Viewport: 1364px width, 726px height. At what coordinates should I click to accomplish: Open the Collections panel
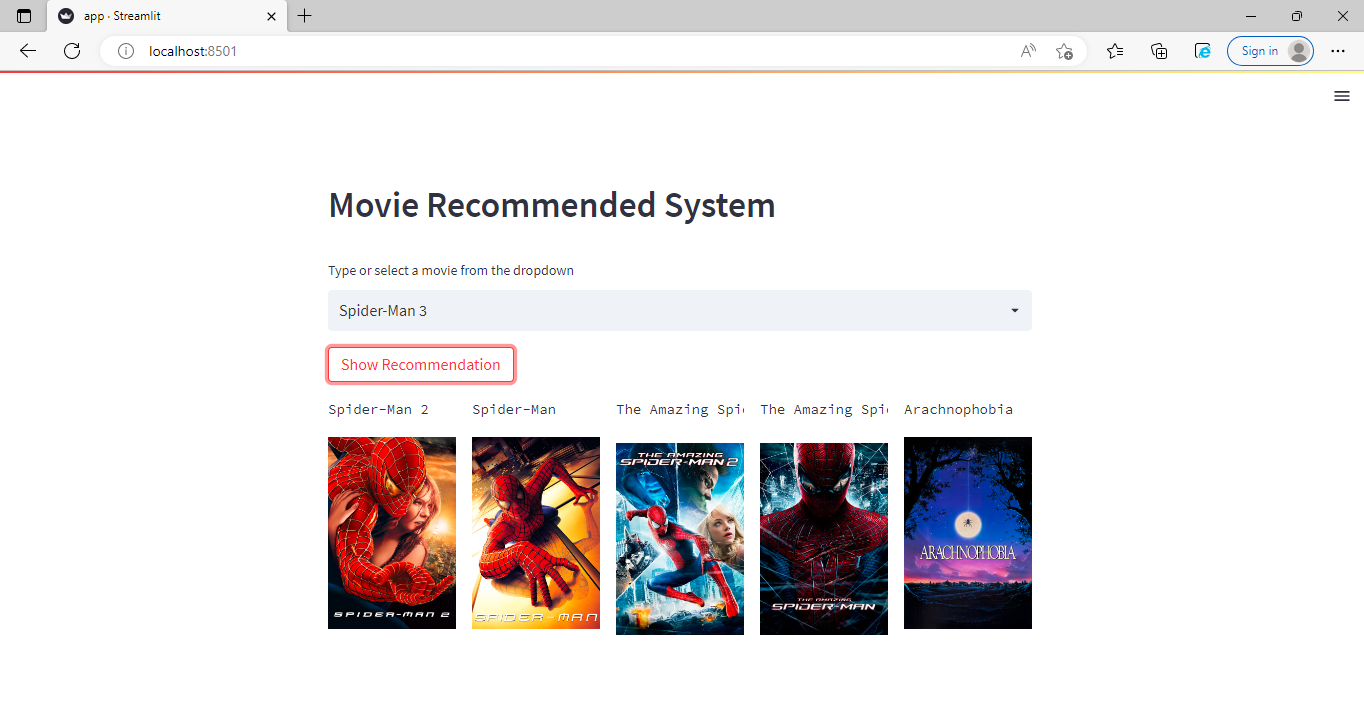1159,50
